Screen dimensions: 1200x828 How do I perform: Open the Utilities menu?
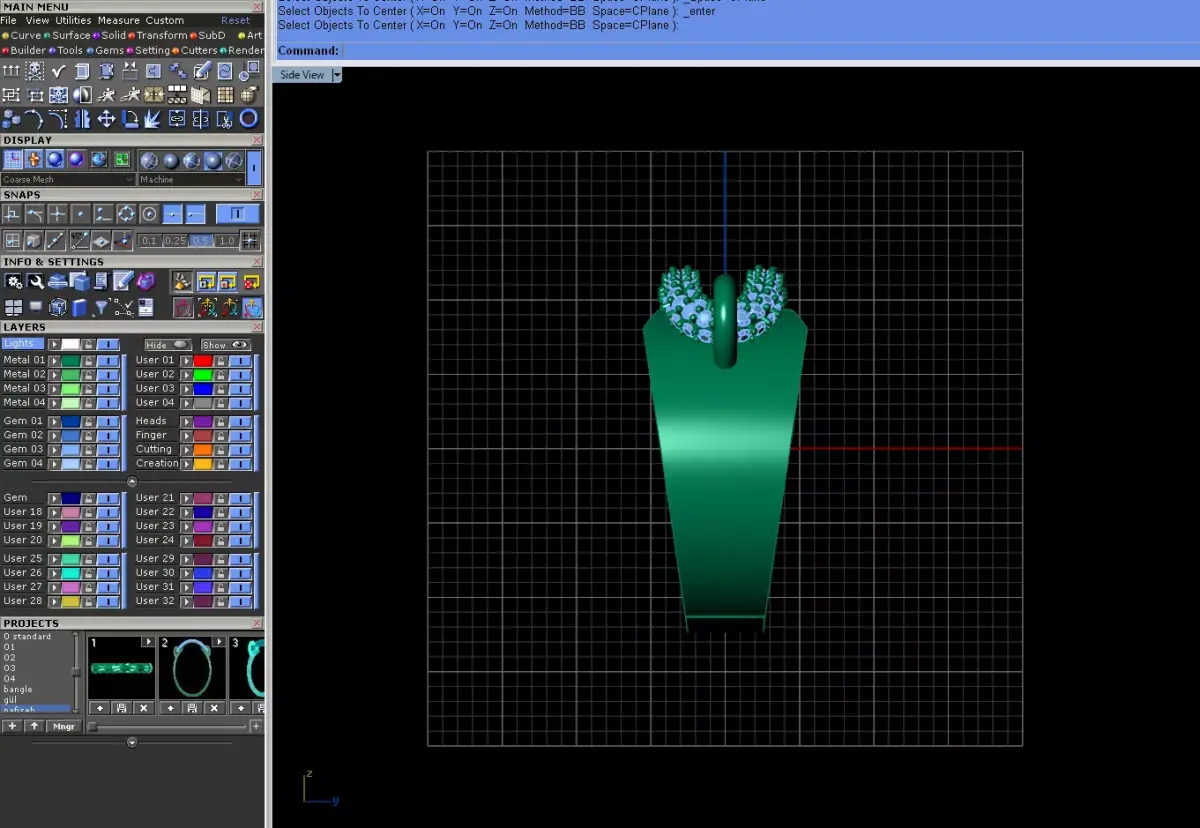point(73,20)
